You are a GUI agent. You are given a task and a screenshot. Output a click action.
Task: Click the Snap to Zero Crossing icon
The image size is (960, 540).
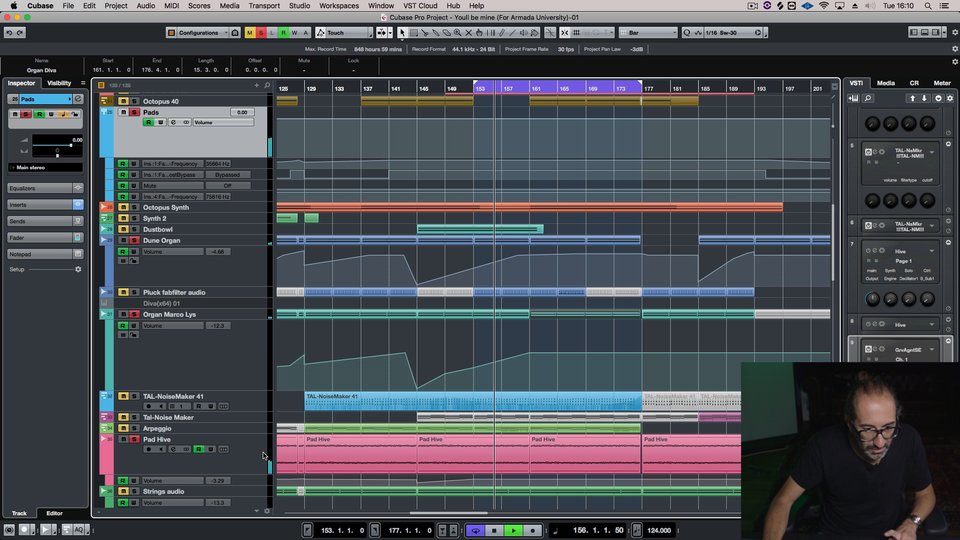(550, 32)
